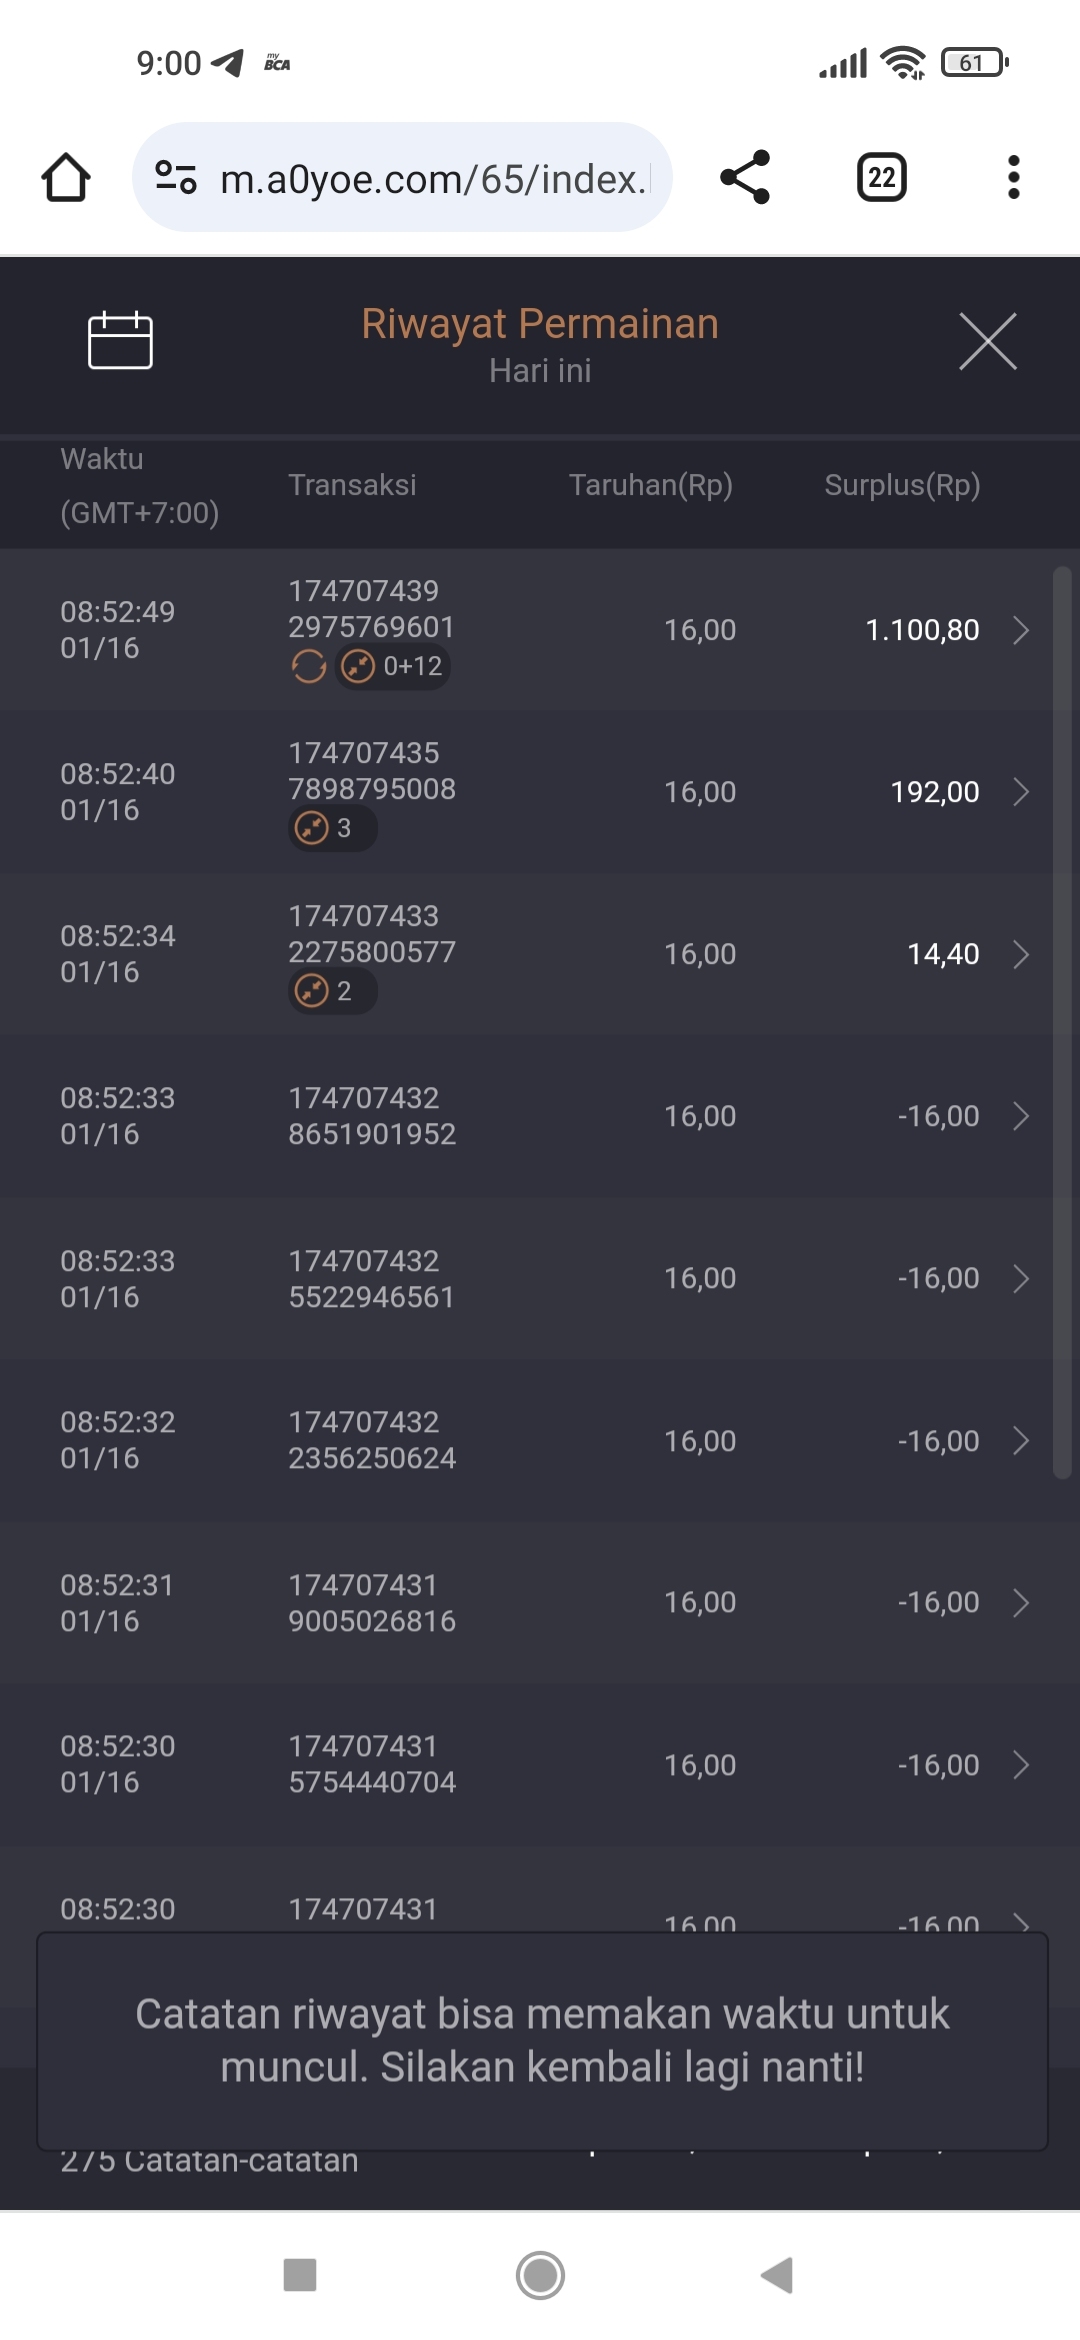Image resolution: width=1080 pixels, height=2340 pixels.
Task: Click the history list vertical scrollbar
Action: point(1062,1020)
